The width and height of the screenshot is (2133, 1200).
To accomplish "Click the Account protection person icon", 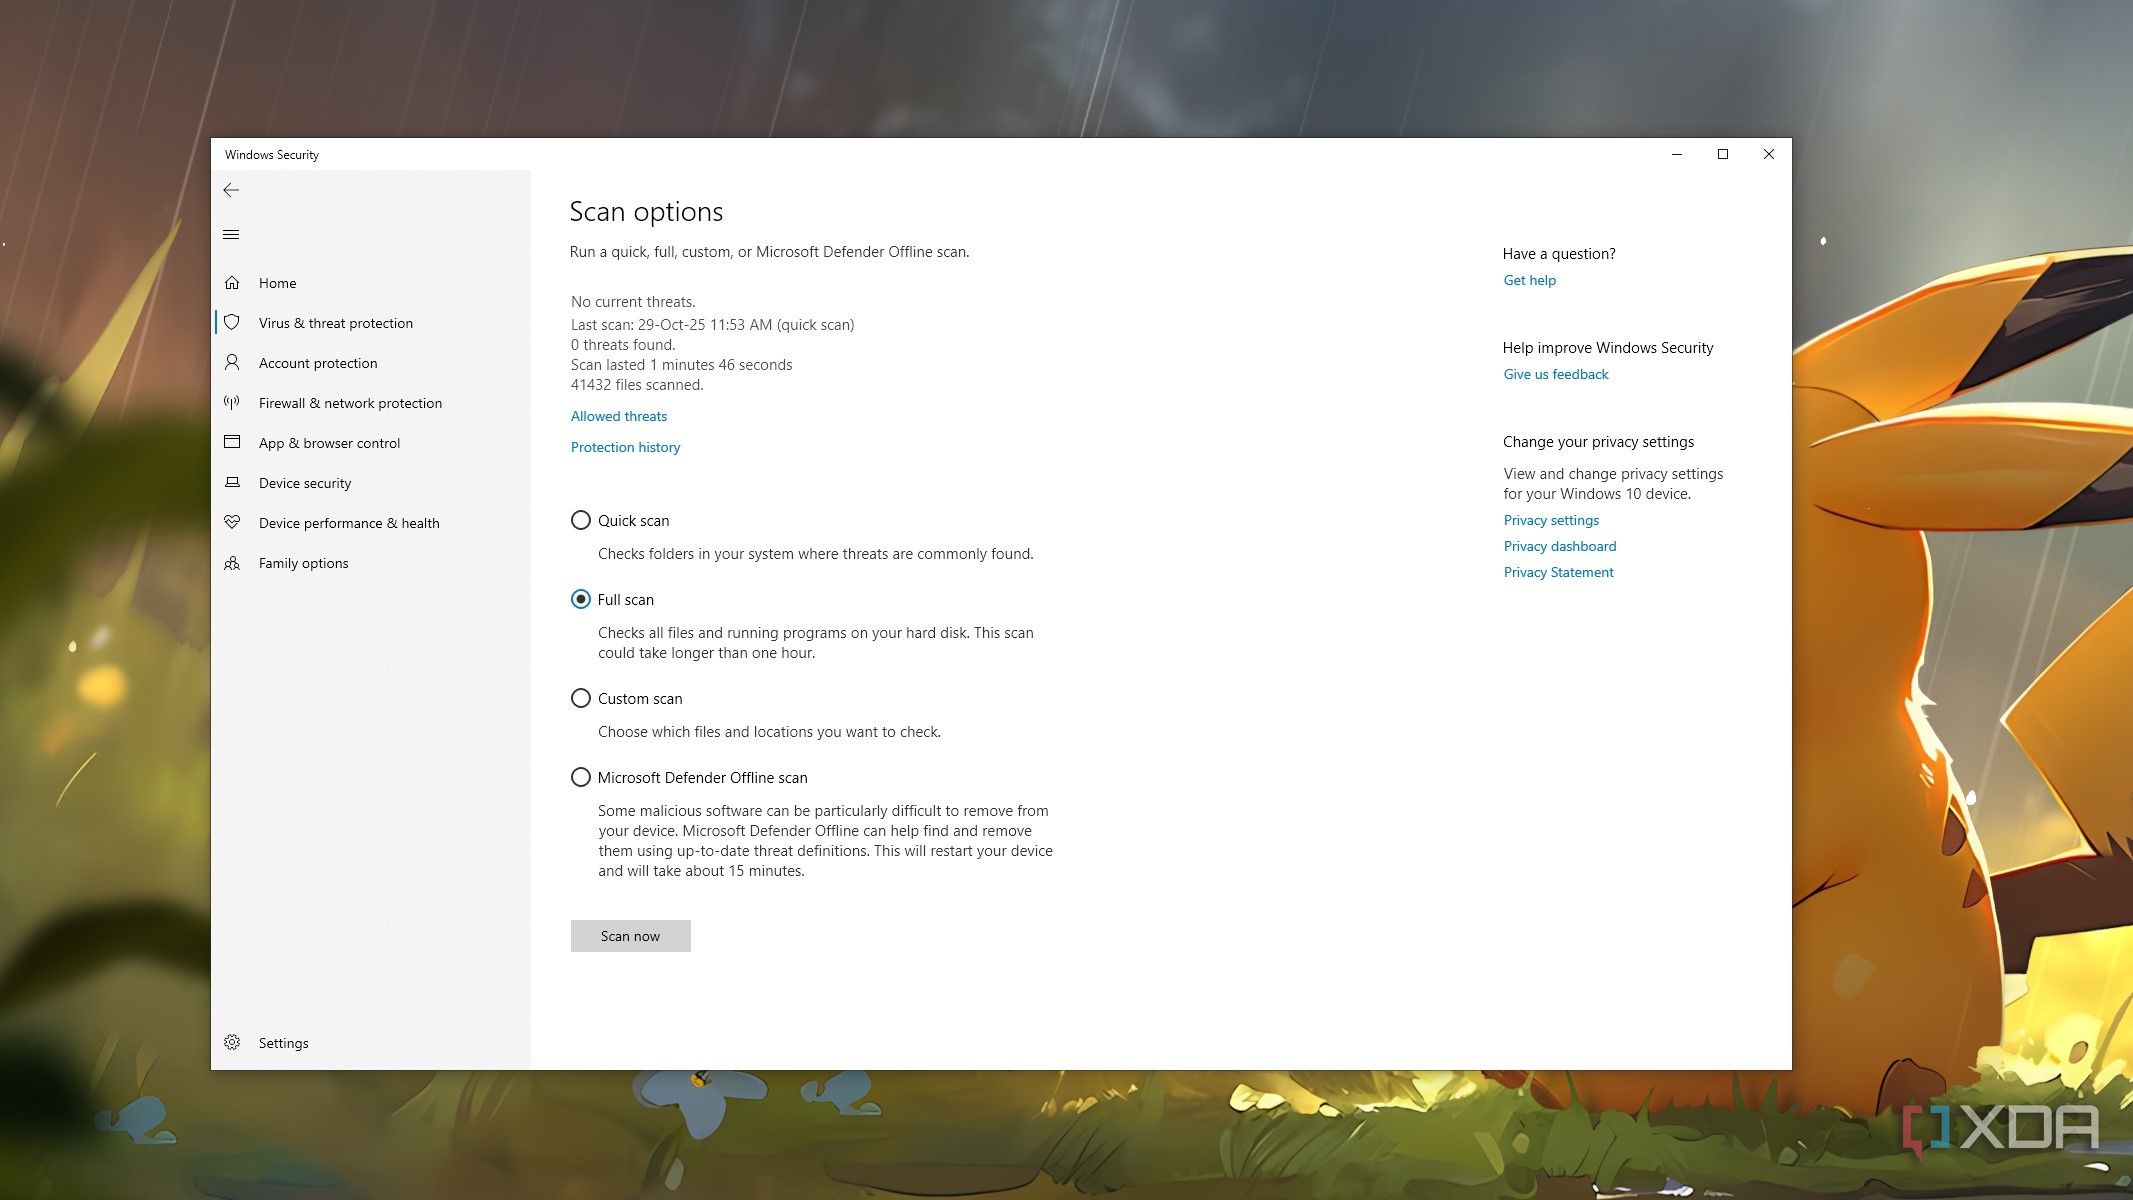I will coord(232,363).
